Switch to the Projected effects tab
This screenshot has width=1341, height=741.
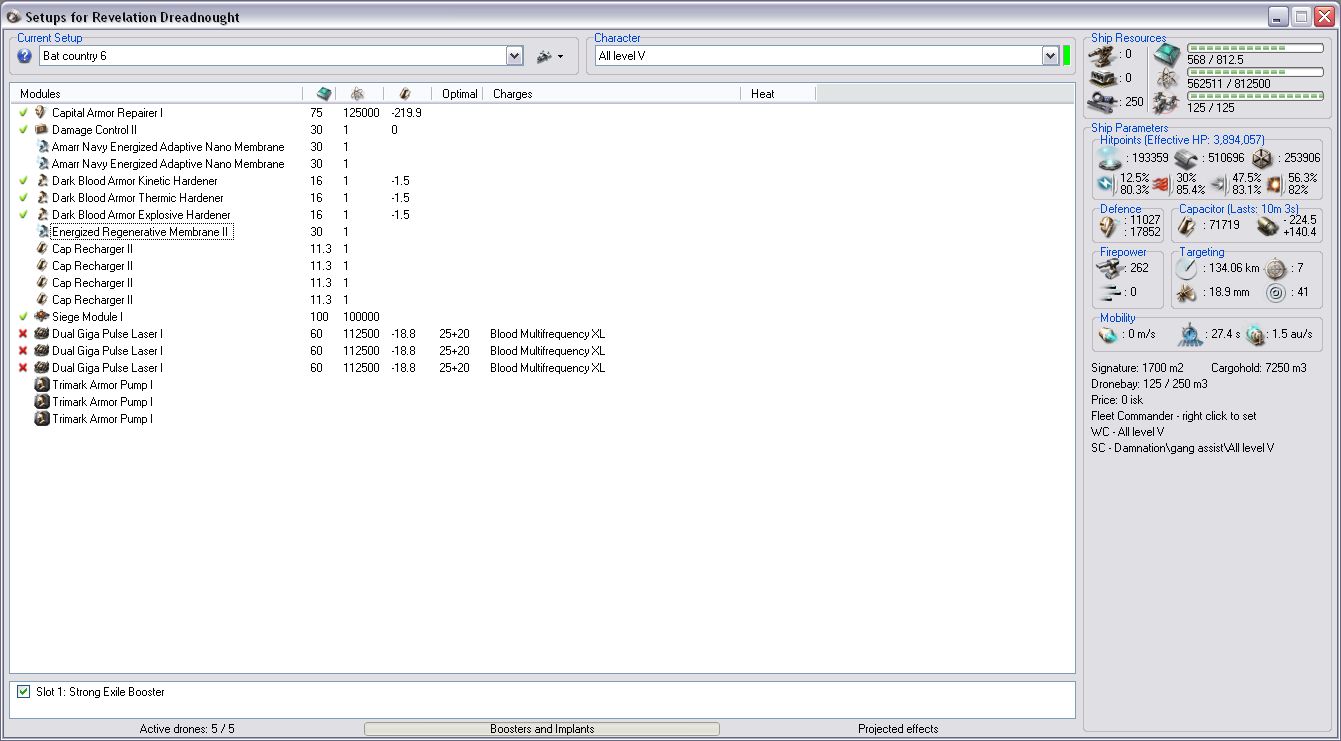pyautogui.click(x=898, y=729)
